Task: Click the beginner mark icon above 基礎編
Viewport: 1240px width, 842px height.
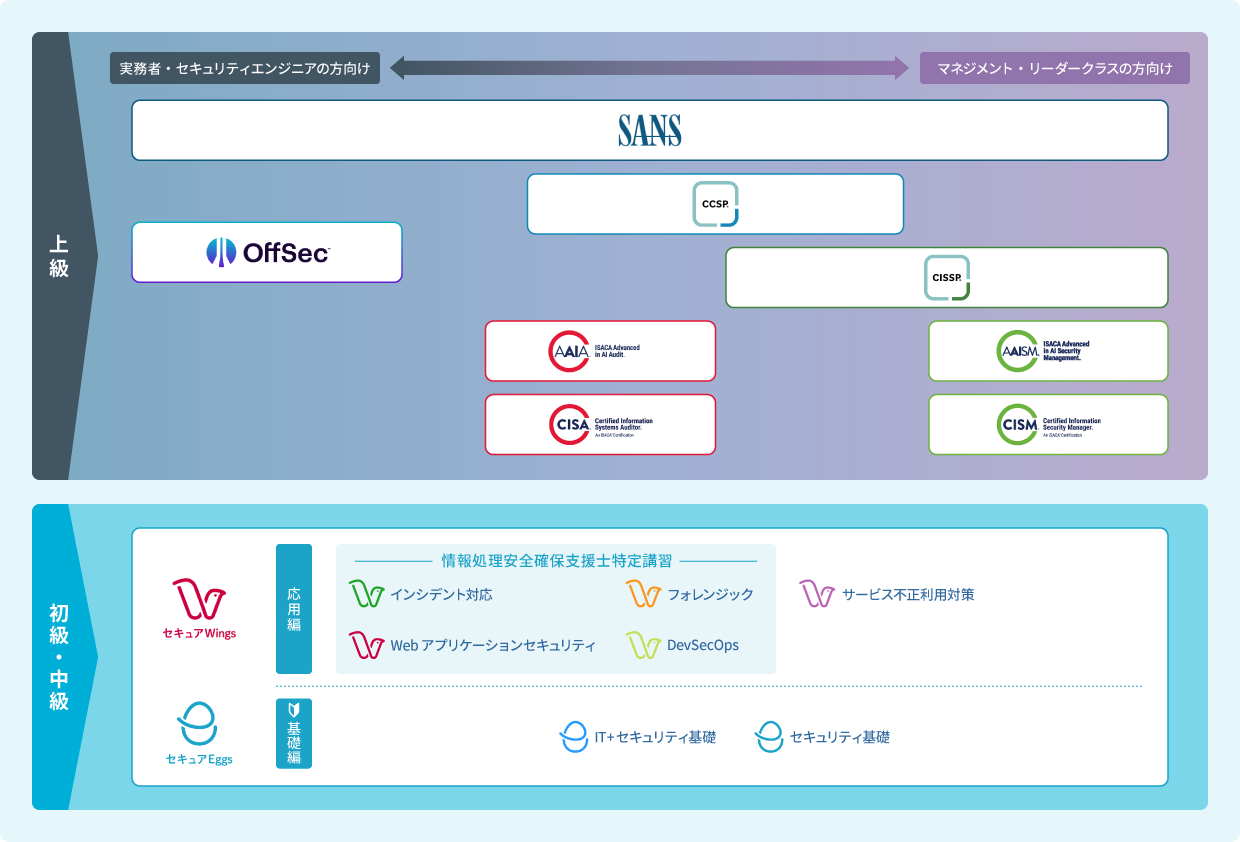Action: coord(294,709)
